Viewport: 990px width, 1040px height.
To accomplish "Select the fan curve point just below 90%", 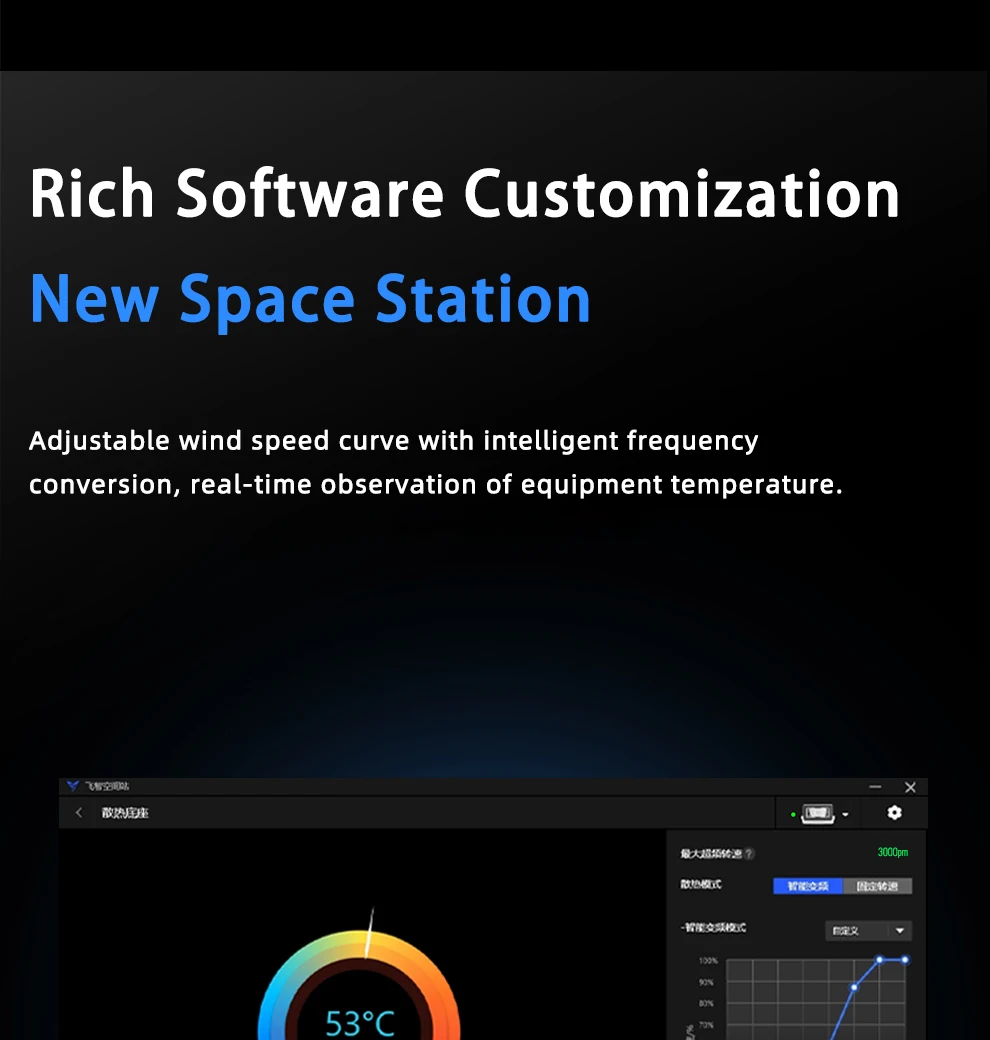I will tap(854, 988).
